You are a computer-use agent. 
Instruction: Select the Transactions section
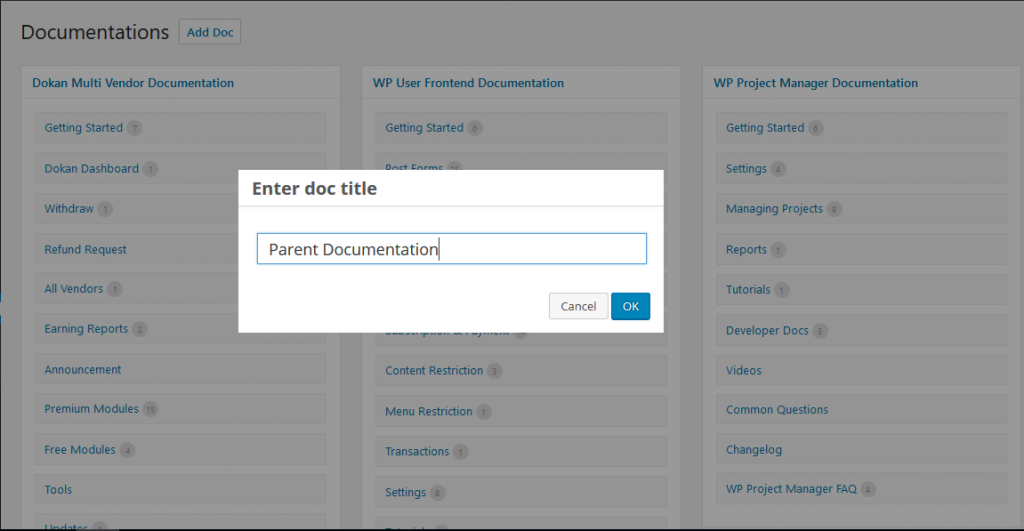click(417, 452)
